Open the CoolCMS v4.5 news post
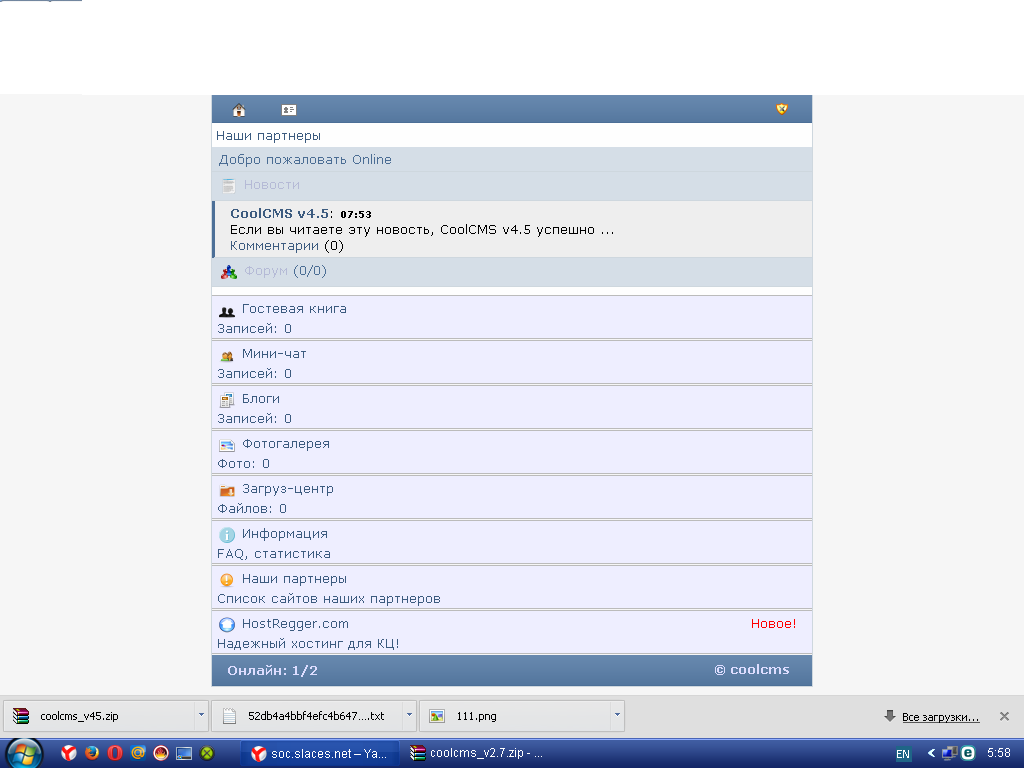Viewport: 1024px width, 768px height. point(279,214)
